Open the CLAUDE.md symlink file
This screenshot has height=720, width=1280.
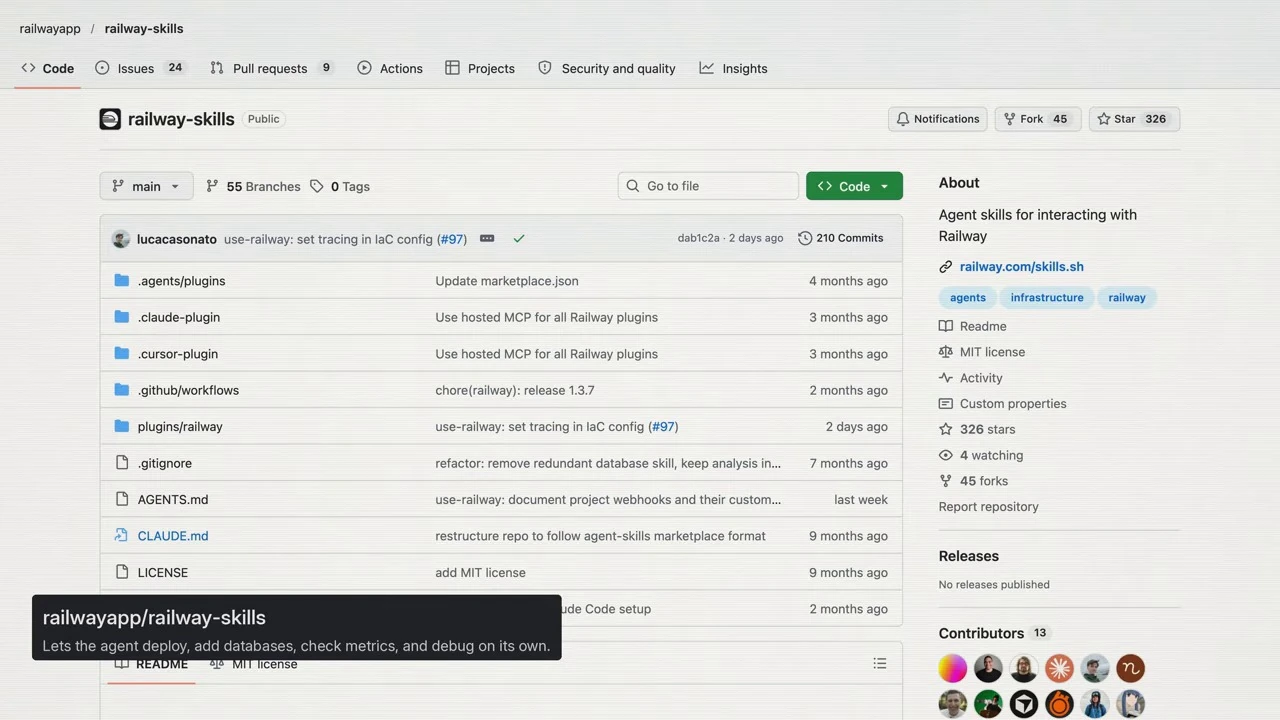pos(173,536)
